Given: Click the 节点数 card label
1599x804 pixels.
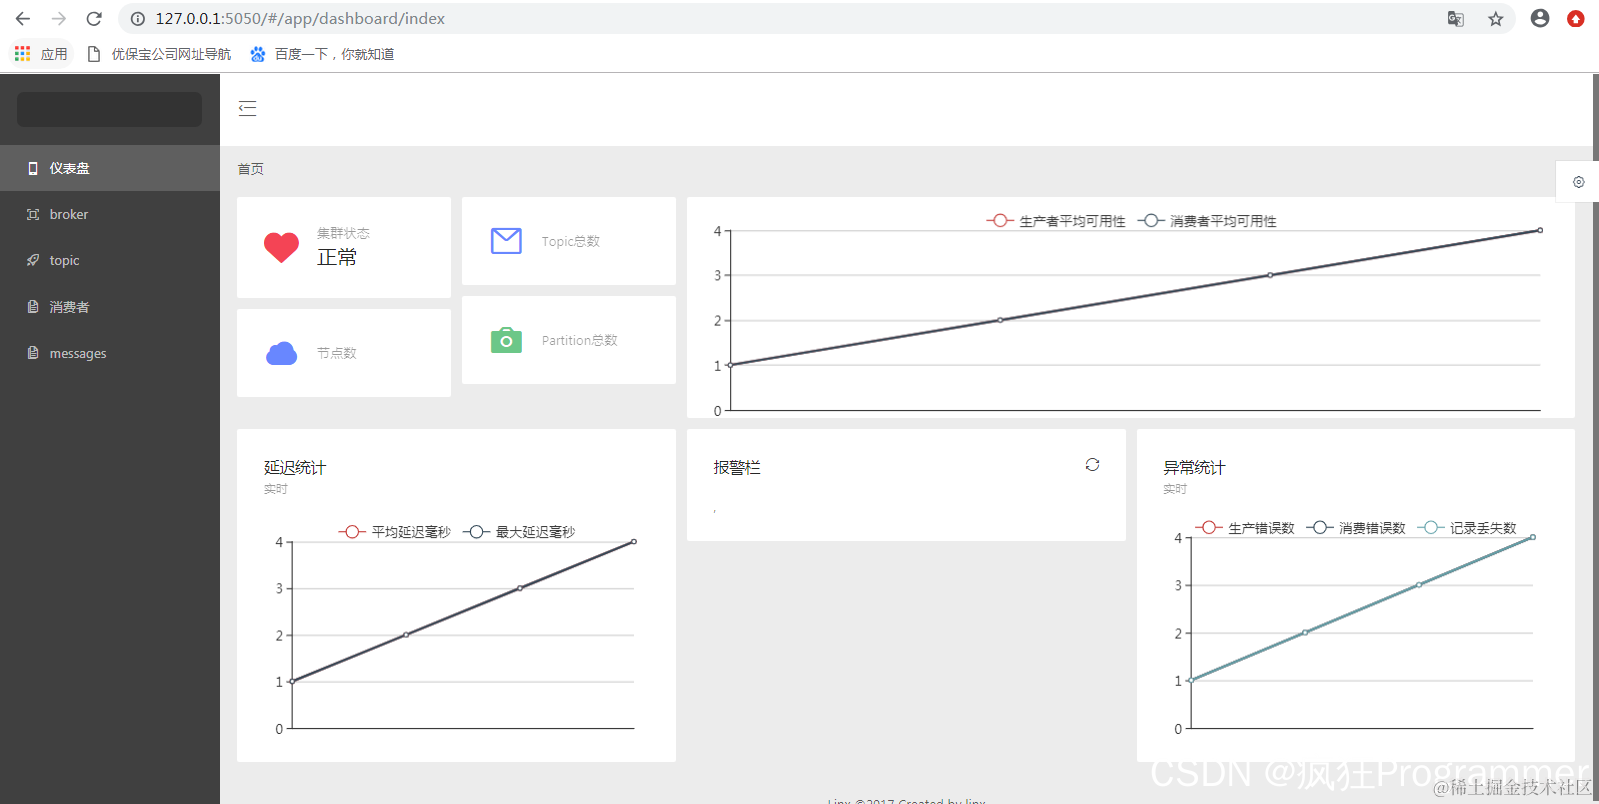Looking at the screenshot, I should (x=336, y=353).
